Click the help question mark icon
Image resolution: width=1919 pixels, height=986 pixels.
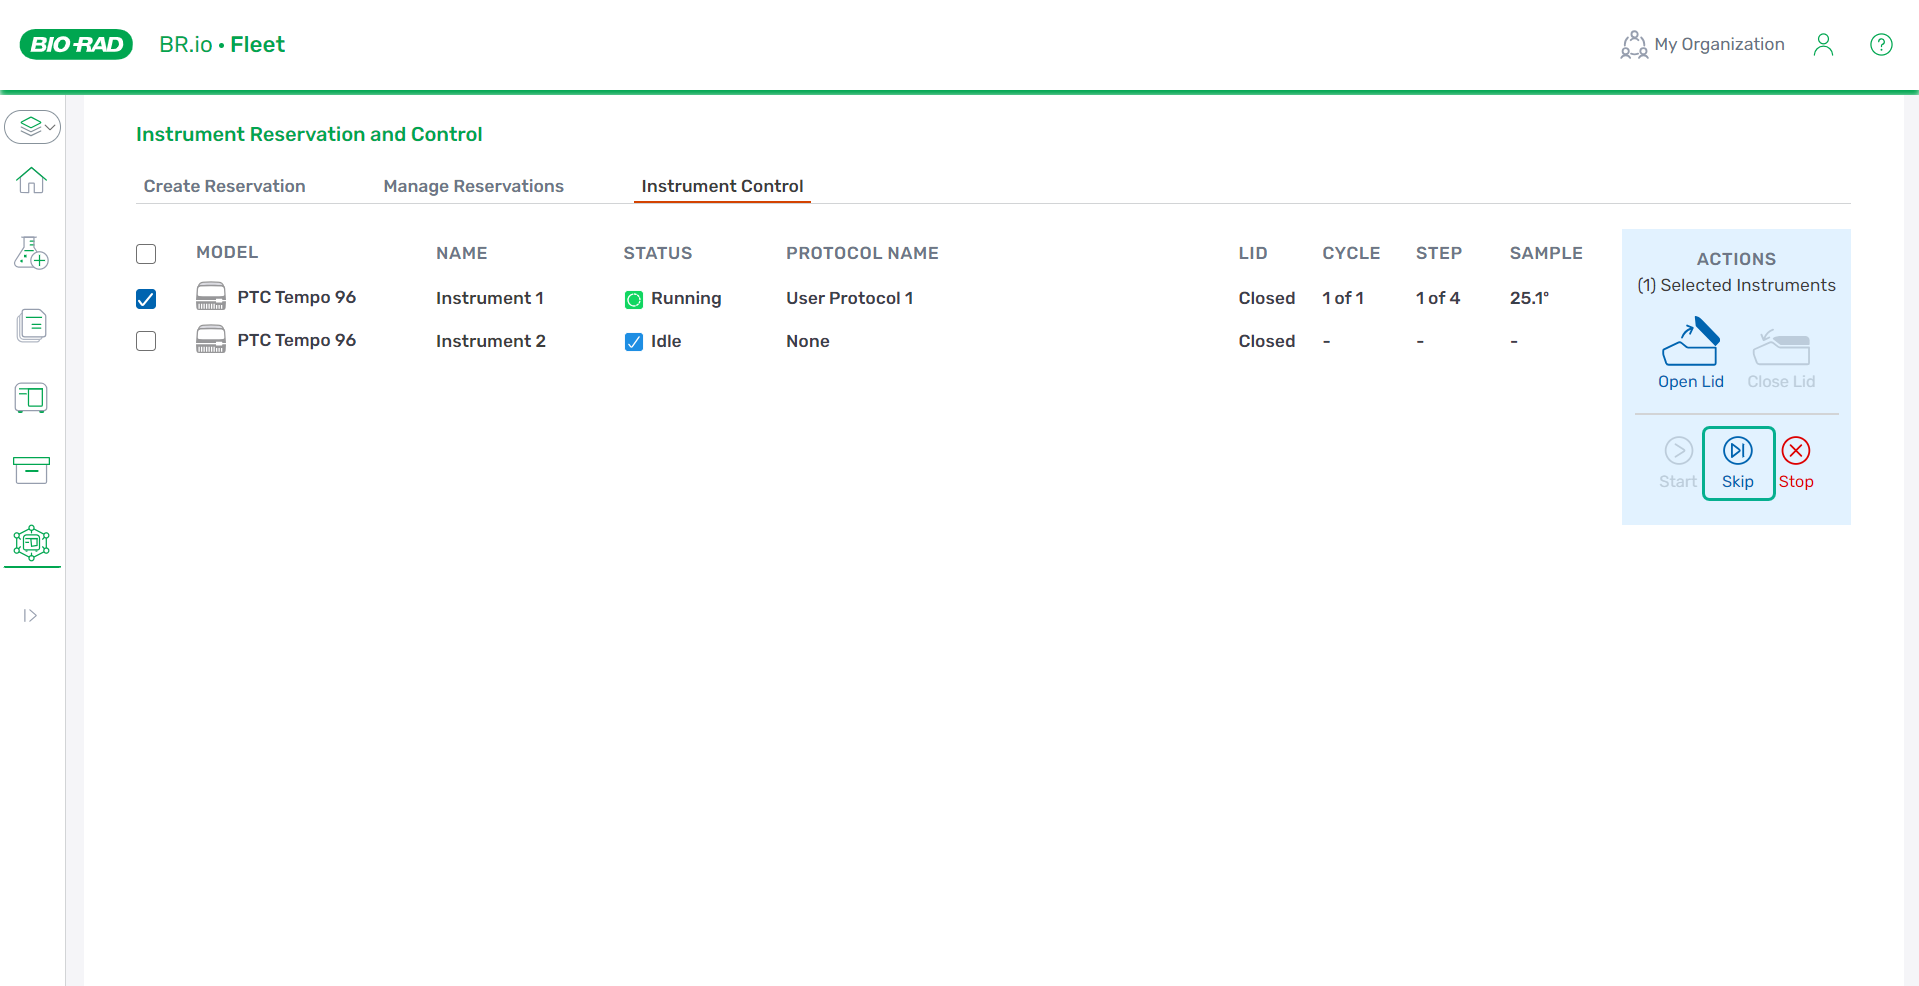tap(1880, 45)
